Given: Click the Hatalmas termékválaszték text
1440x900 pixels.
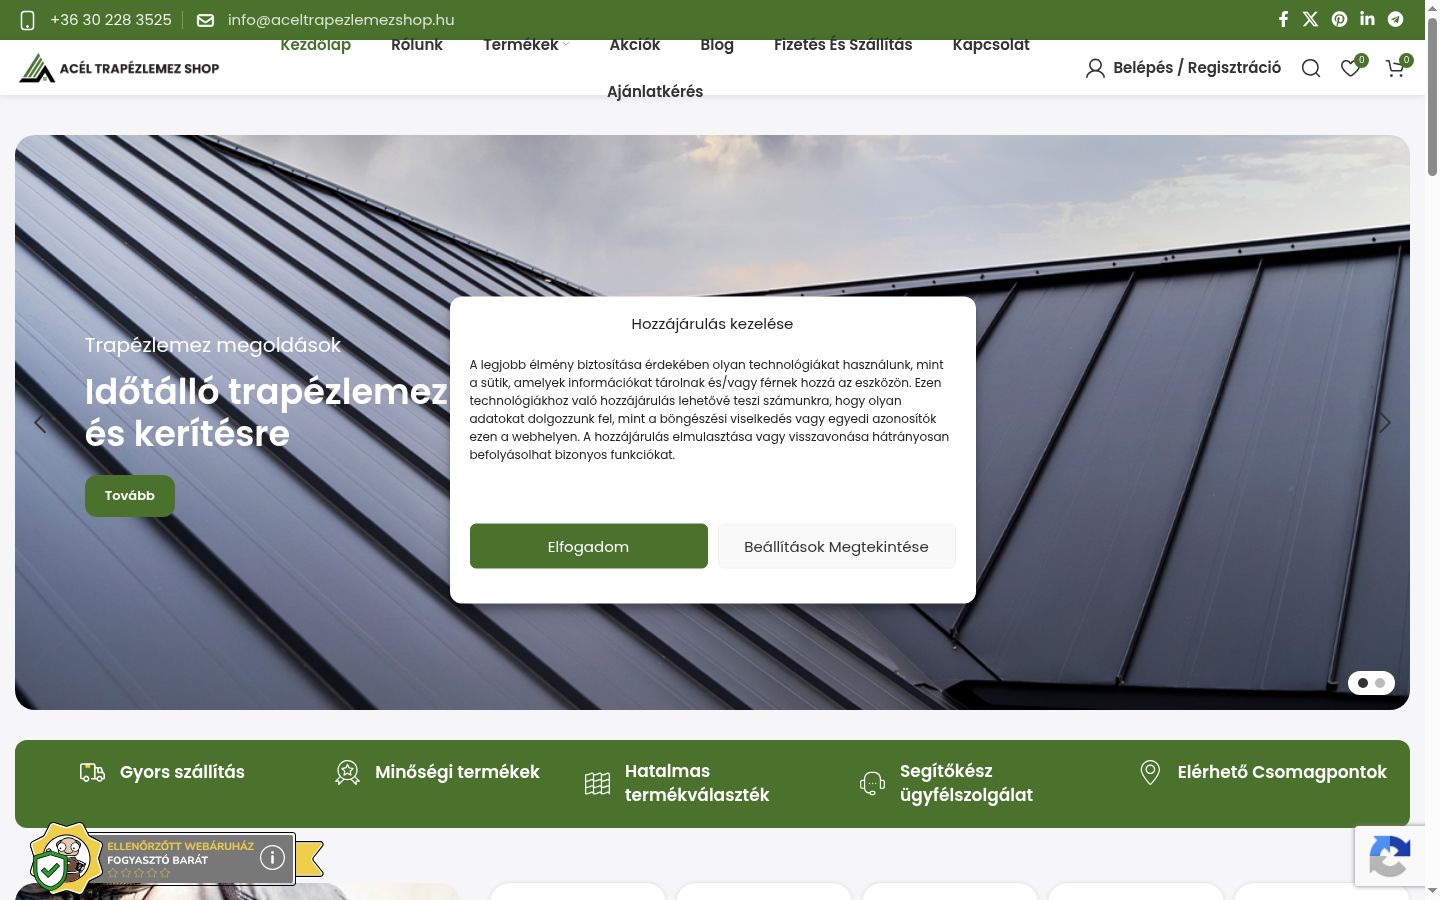Looking at the screenshot, I should (697, 783).
